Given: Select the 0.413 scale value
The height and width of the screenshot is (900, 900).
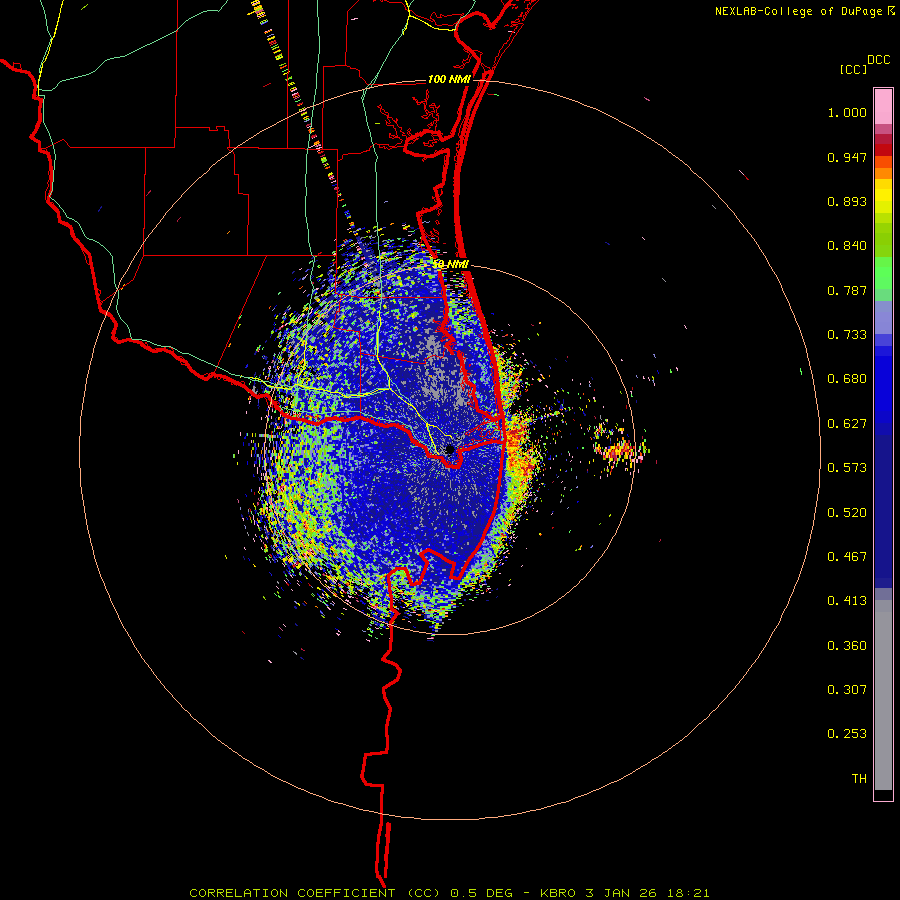Looking at the screenshot, I should 847,601.
